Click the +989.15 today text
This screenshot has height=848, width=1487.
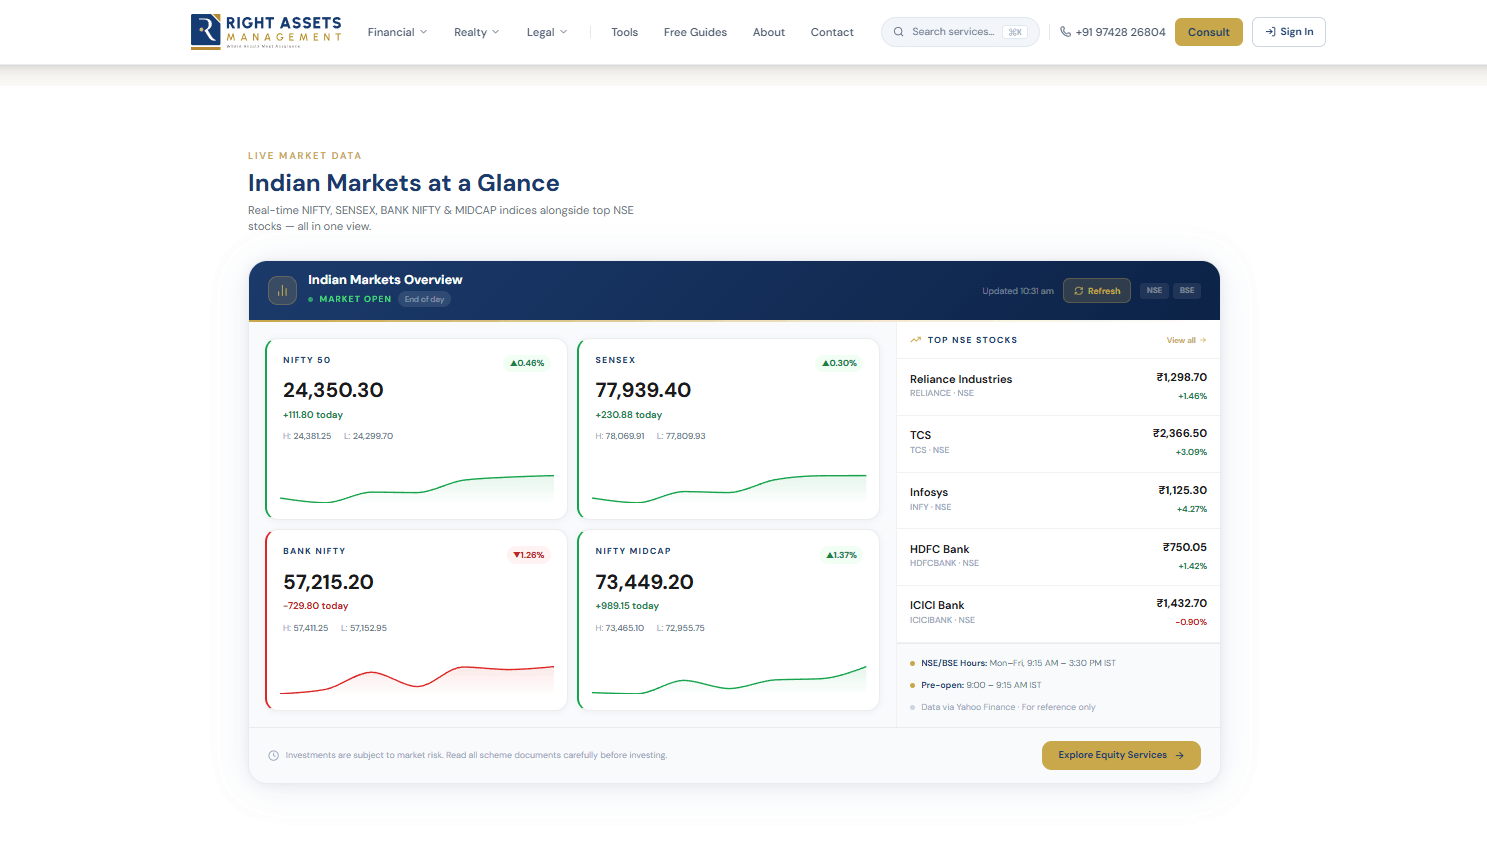coord(627,606)
